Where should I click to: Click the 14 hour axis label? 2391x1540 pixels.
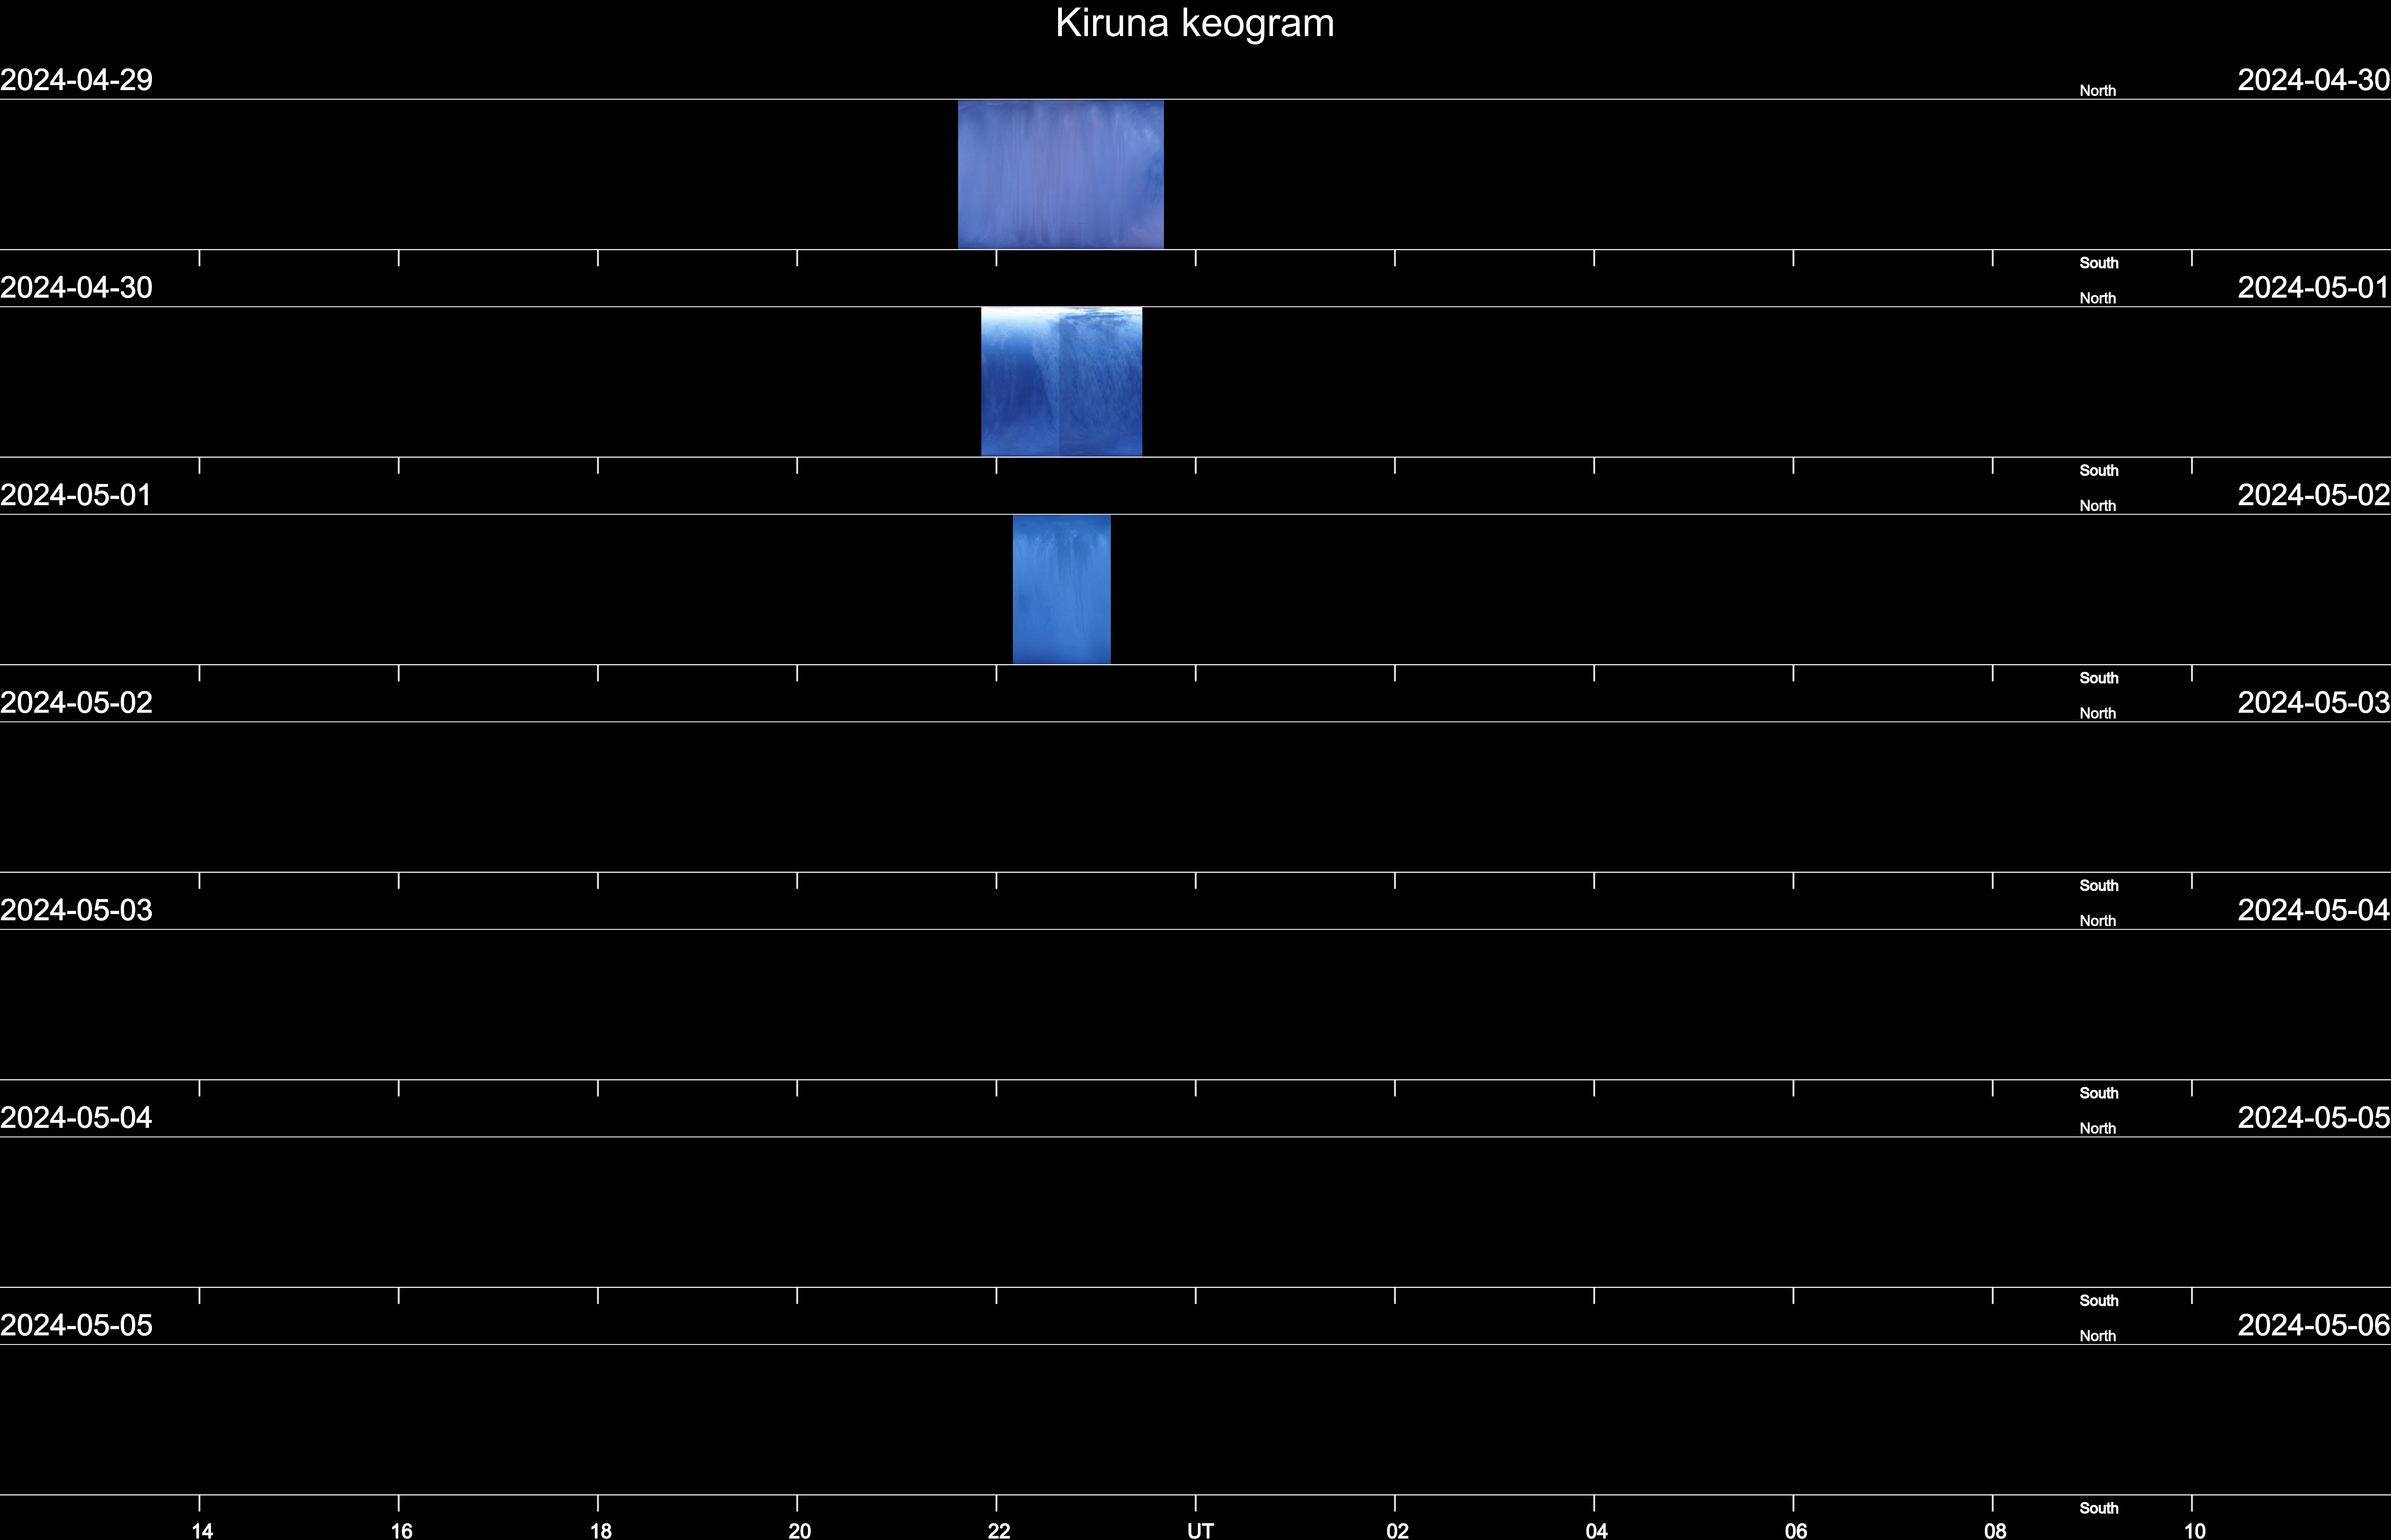202,1530
